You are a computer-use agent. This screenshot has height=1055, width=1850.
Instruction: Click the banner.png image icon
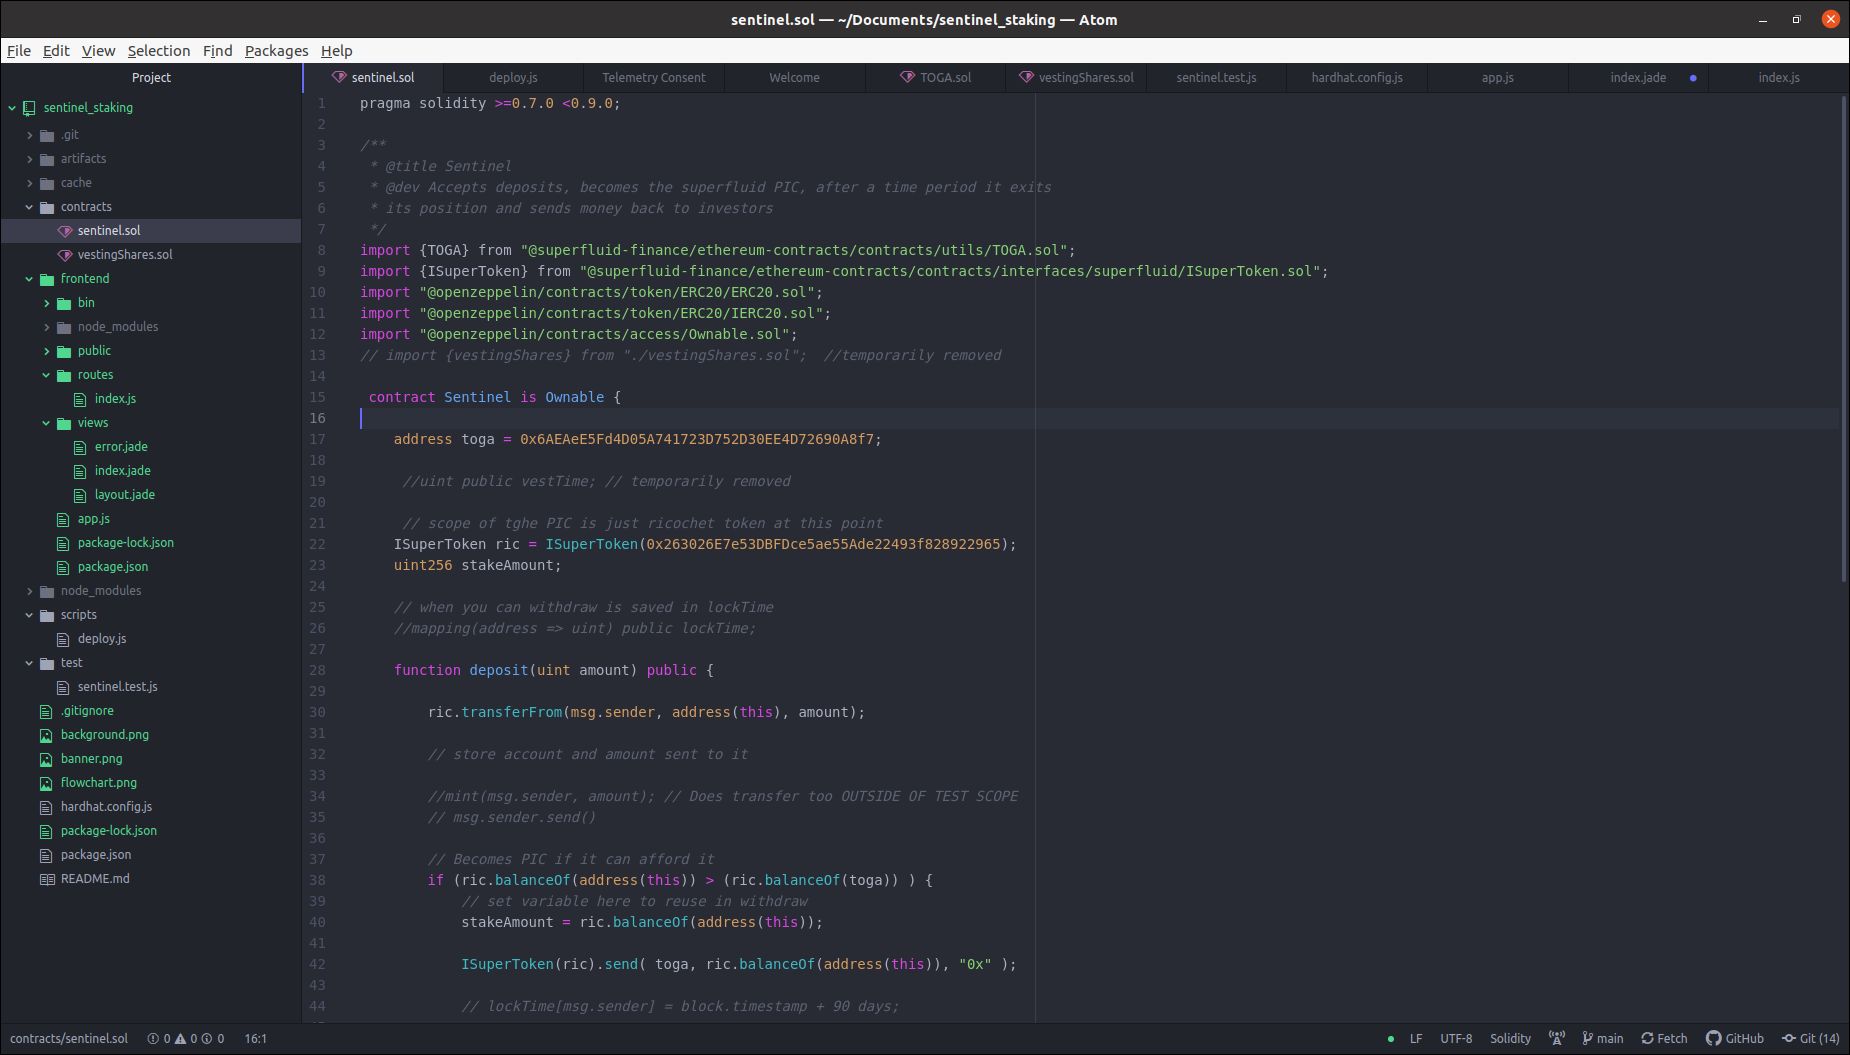pyautogui.click(x=46, y=759)
